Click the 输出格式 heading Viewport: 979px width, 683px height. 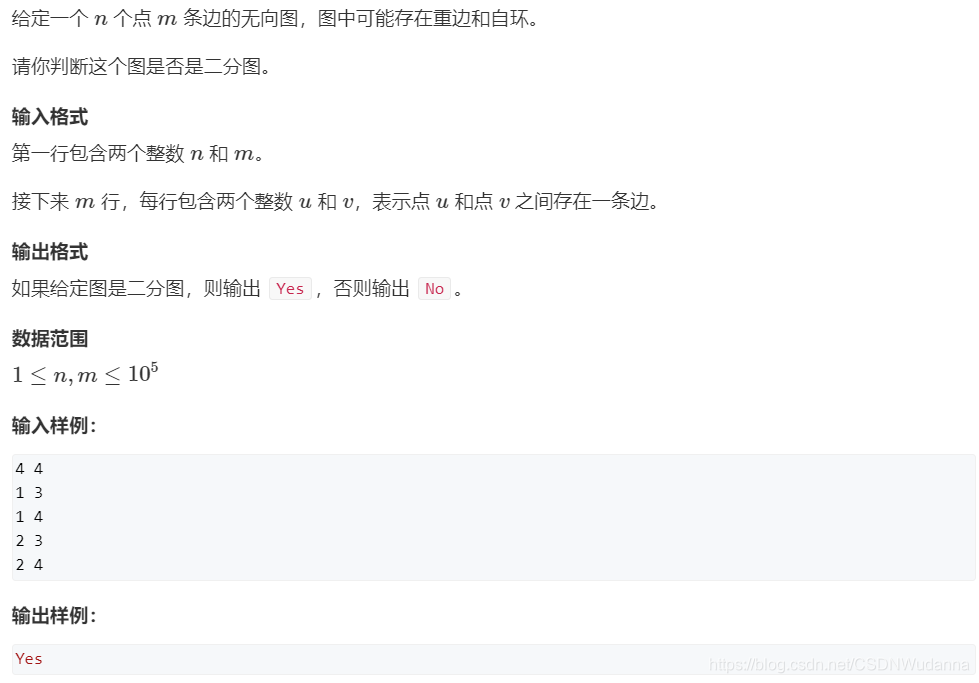pos(50,252)
